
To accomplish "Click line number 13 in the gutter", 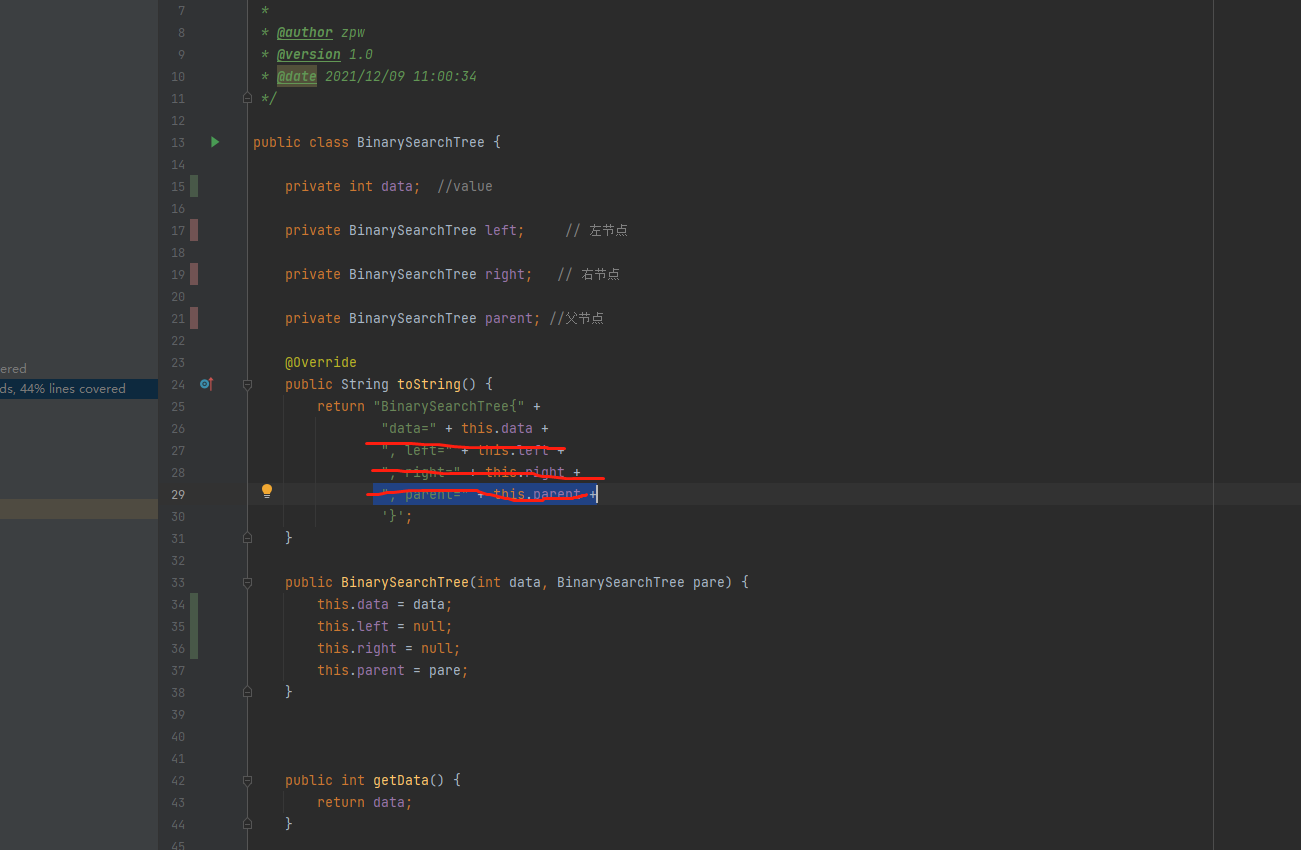I will tap(178, 142).
